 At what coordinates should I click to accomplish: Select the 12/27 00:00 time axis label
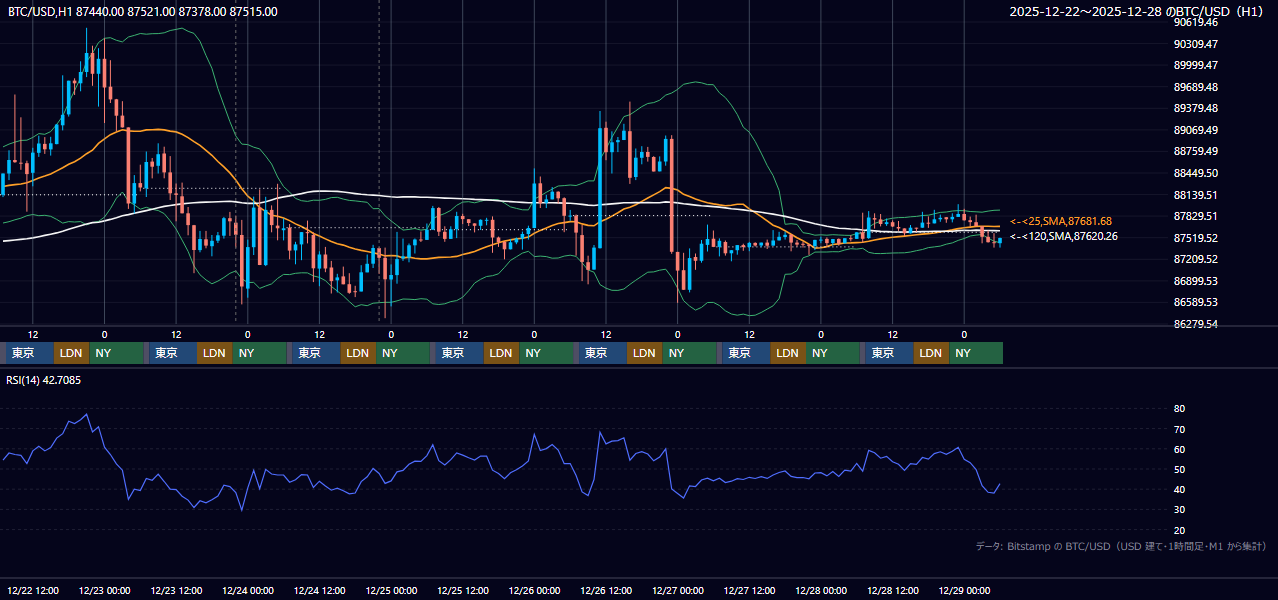pos(678,591)
